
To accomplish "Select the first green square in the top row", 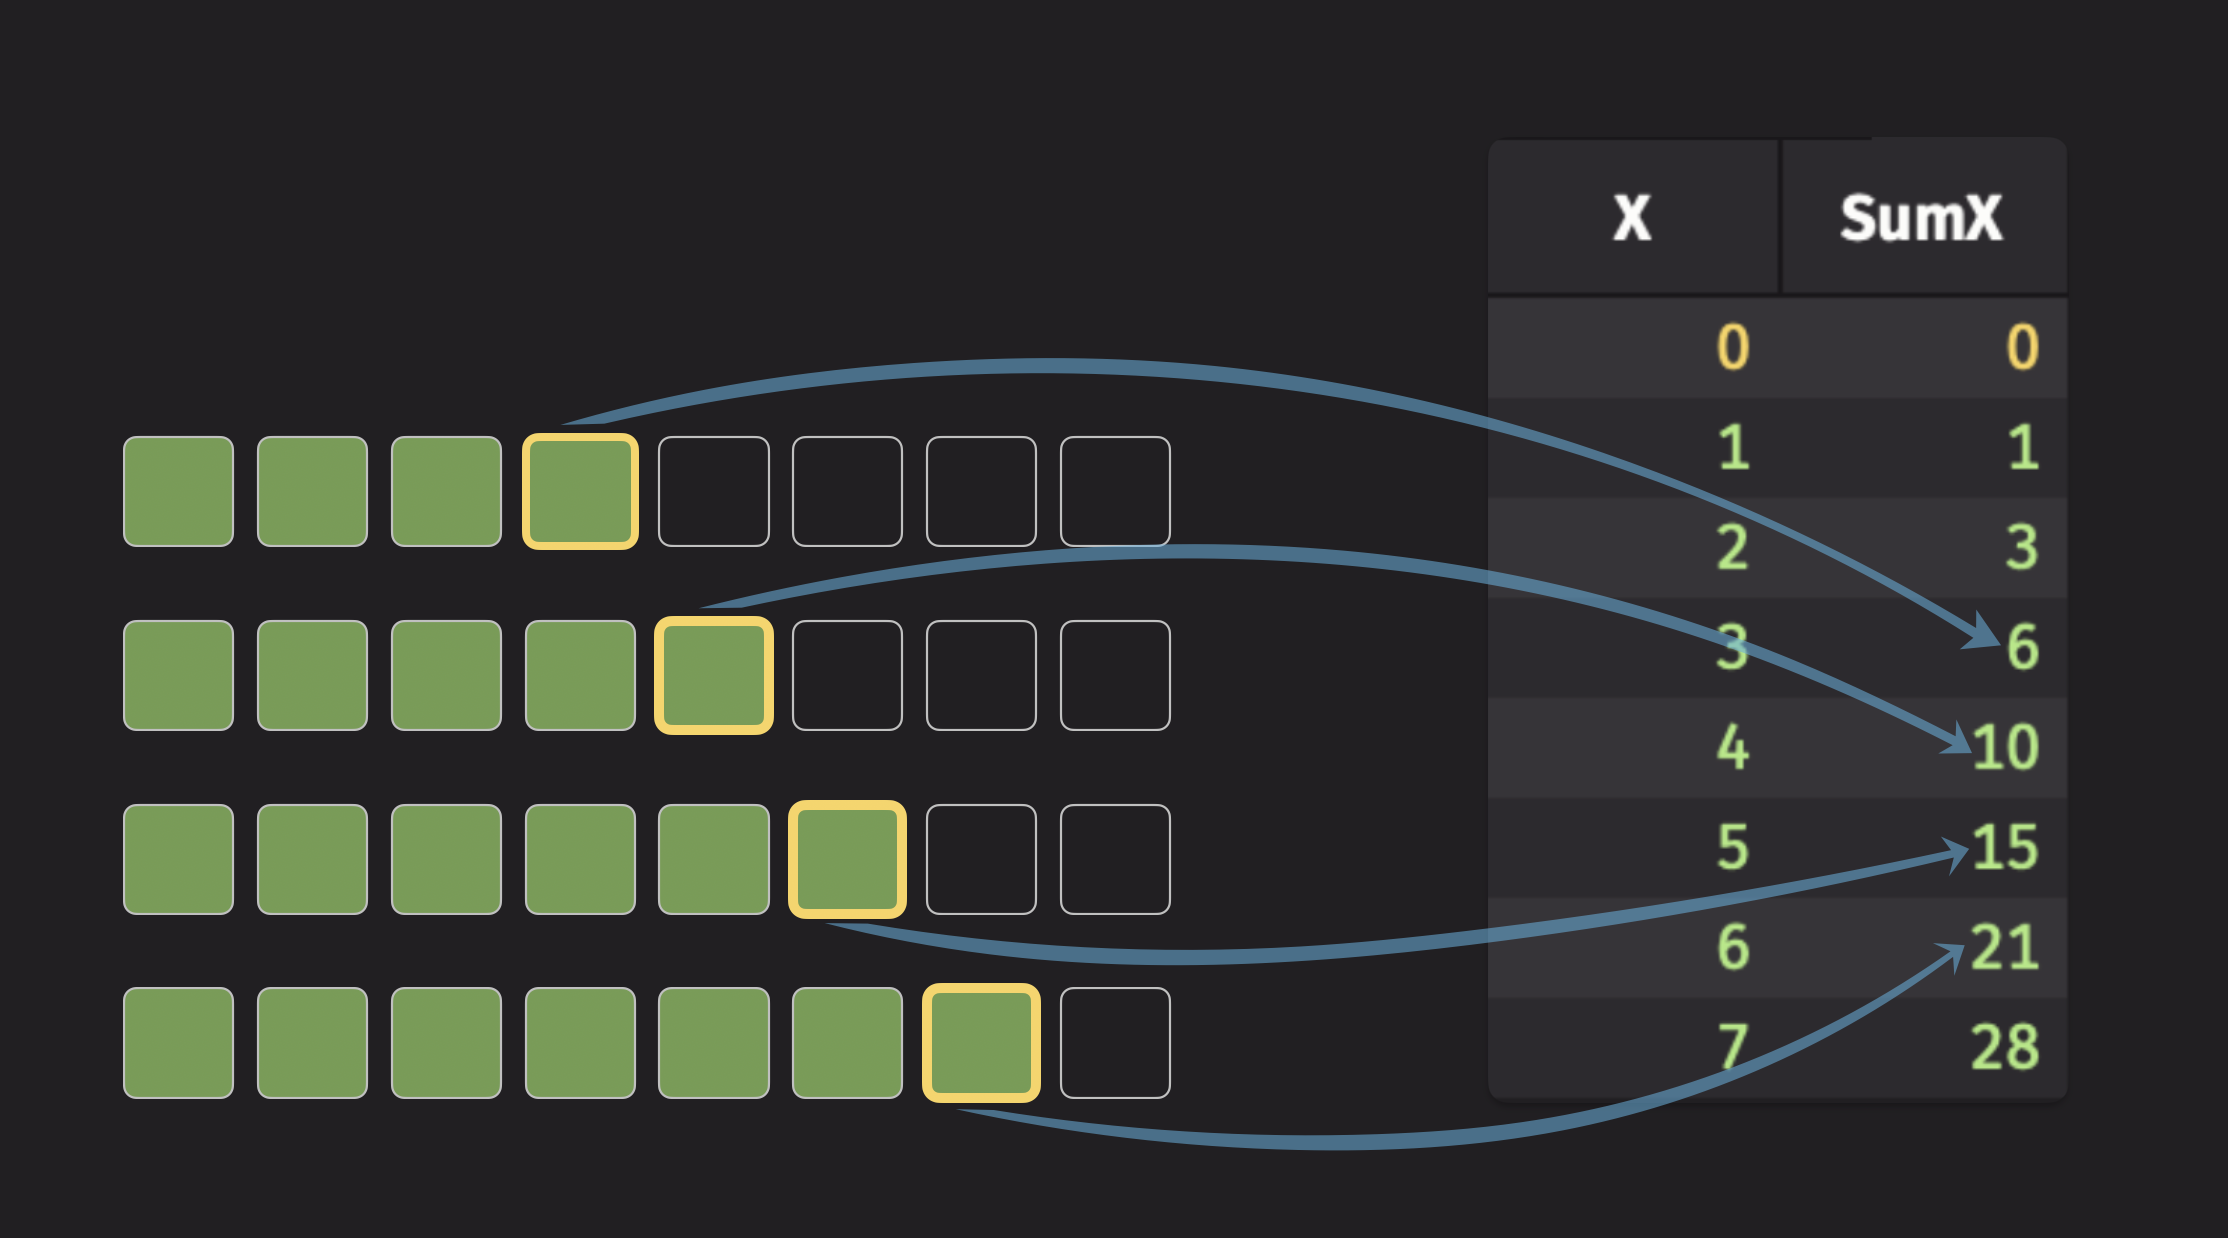I will (178, 490).
